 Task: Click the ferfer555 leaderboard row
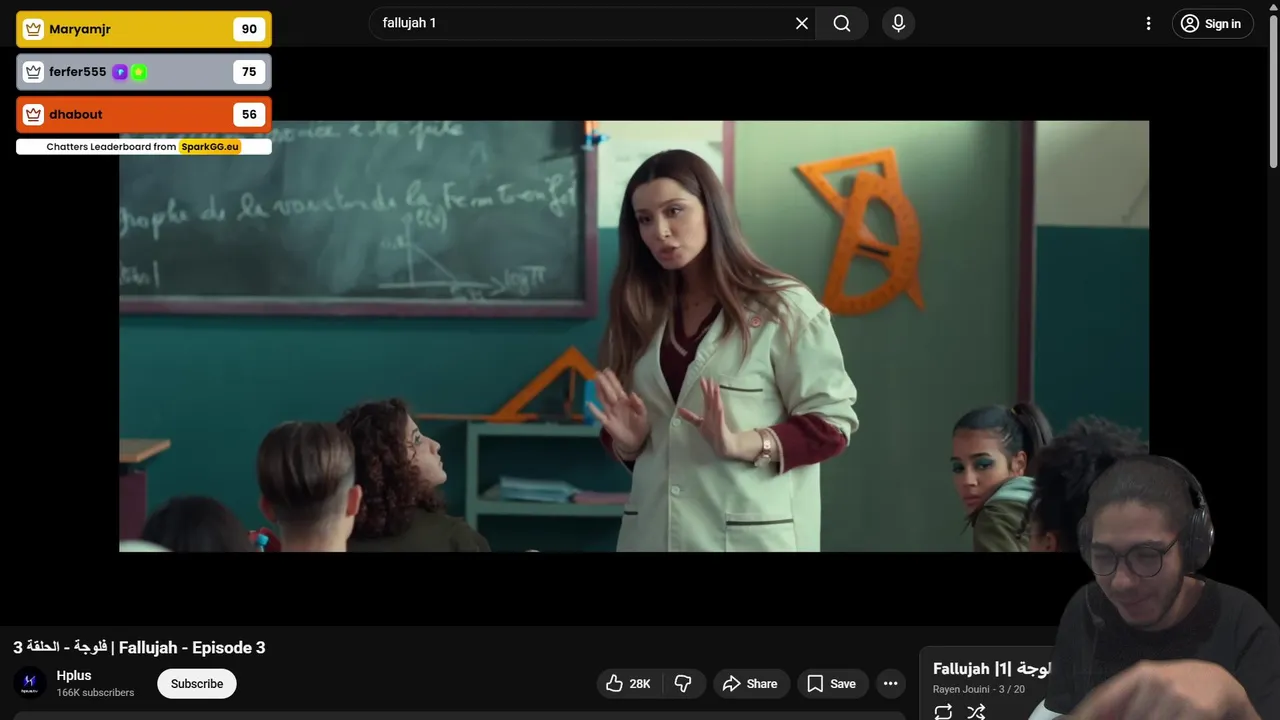[x=144, y=72]
